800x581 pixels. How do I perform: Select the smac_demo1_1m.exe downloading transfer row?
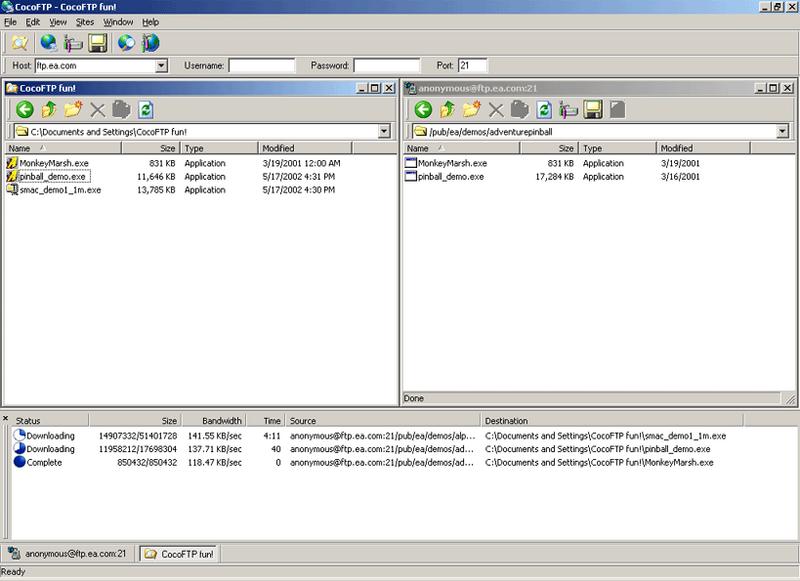click(403, 436)
